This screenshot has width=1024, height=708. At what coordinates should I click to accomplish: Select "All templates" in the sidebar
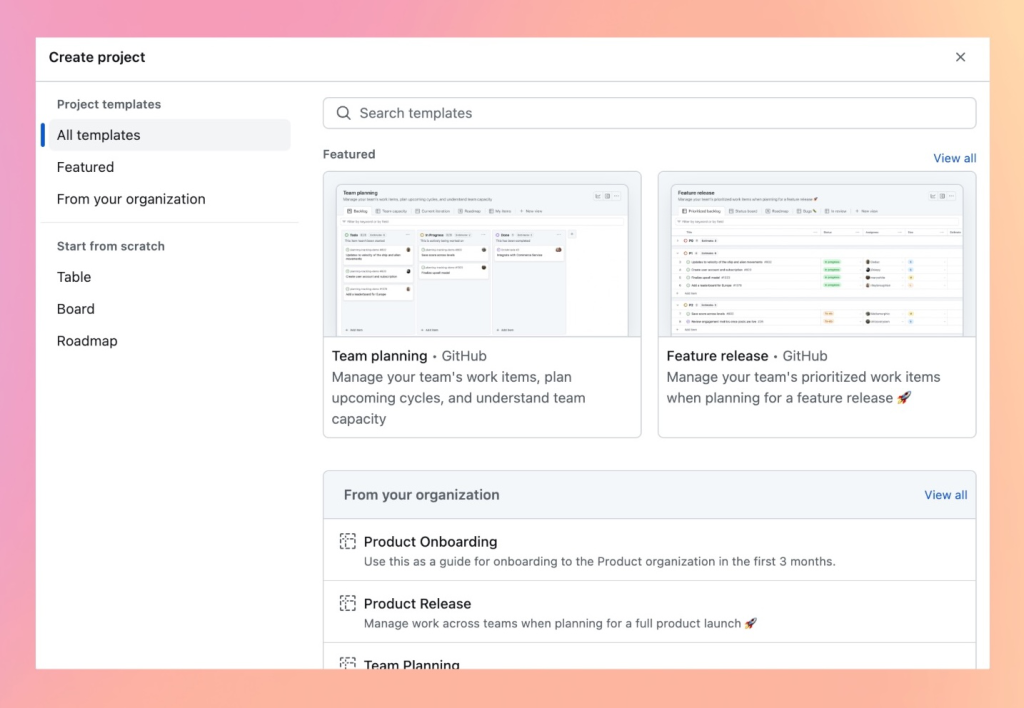(98, 135)
